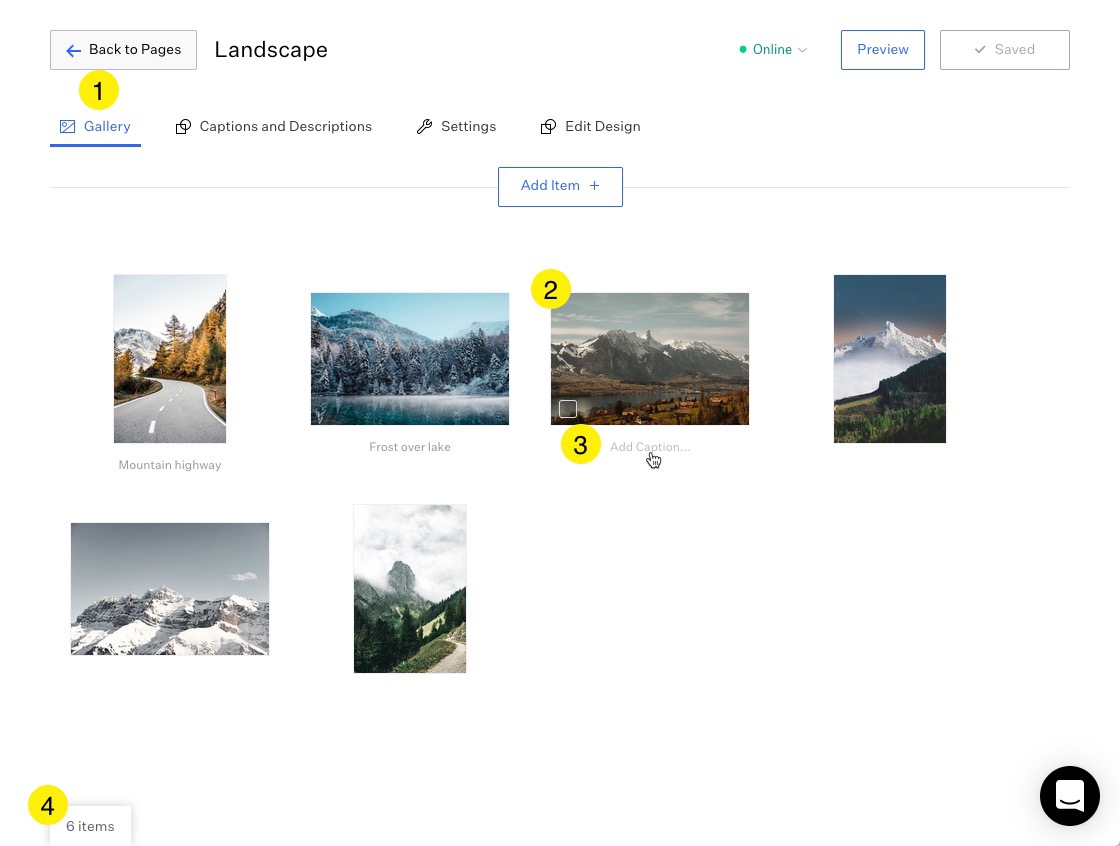Viewport: 1120px width, 846px height.
Task: Open the Edit Design tab
Action: pyautogui.click(x=590, y=126)
